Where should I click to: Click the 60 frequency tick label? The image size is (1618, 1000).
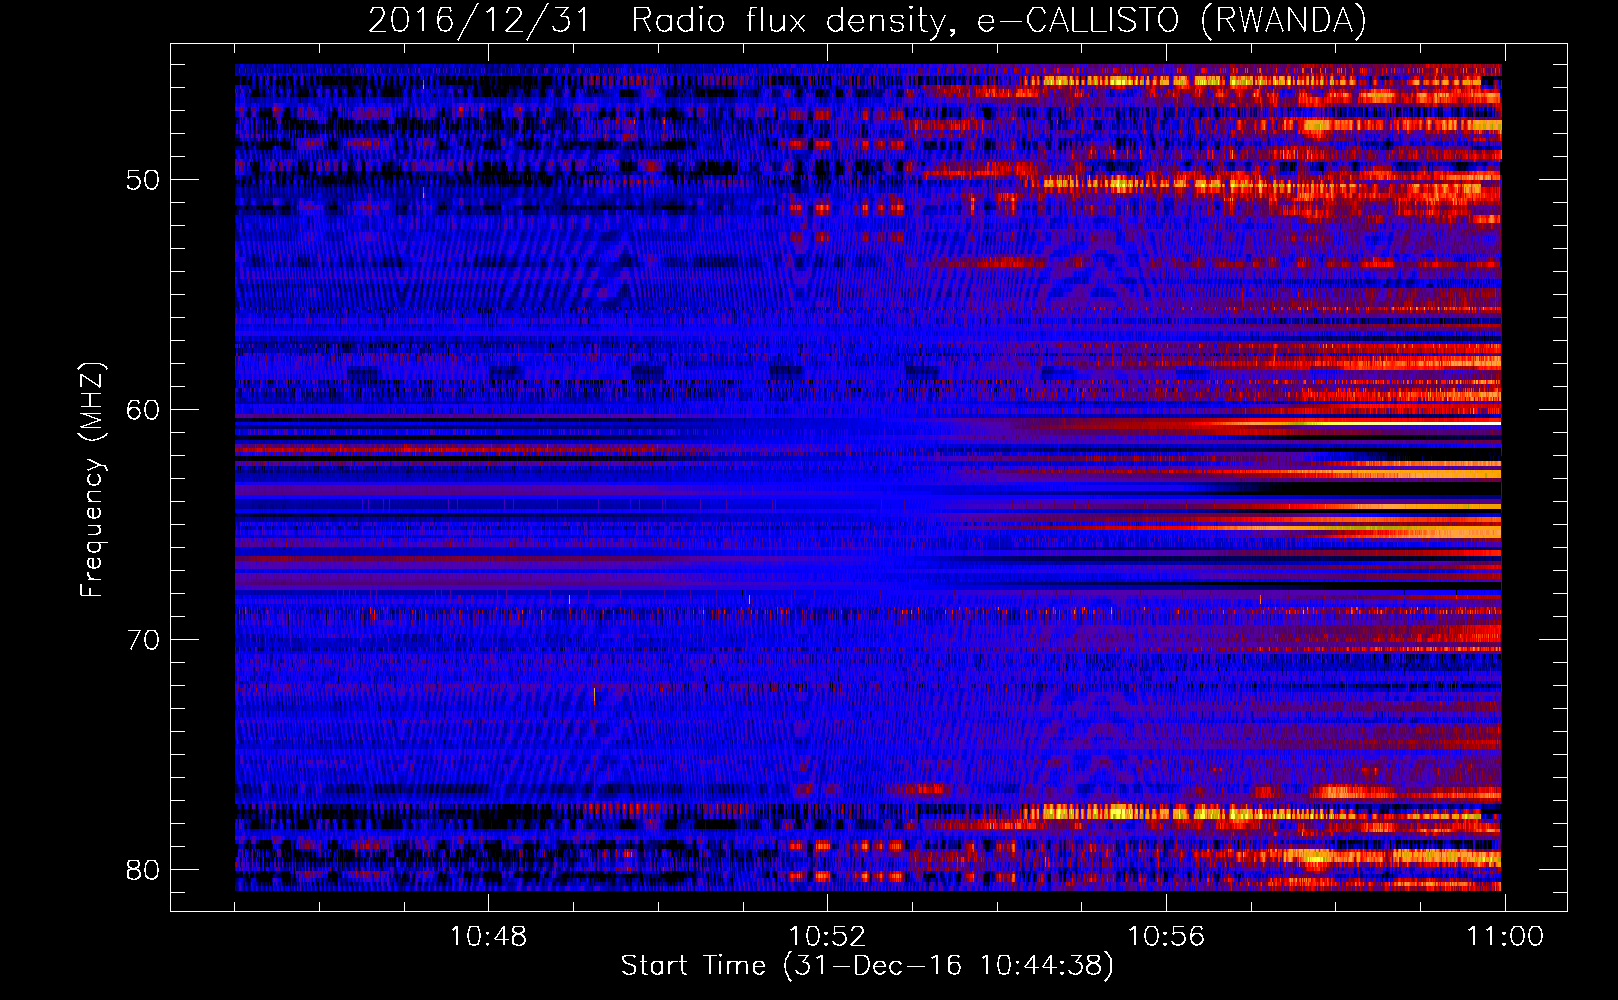point(143,410)
